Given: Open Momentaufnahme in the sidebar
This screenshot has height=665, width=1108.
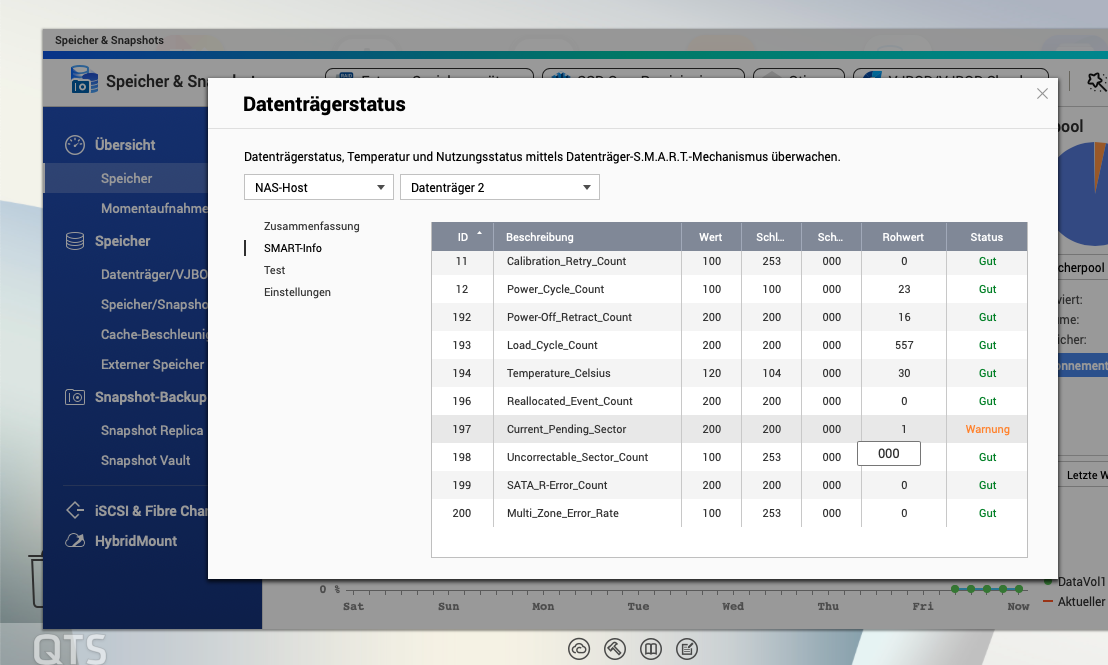Looking at the screenshot, I should [x=154, y=208].
